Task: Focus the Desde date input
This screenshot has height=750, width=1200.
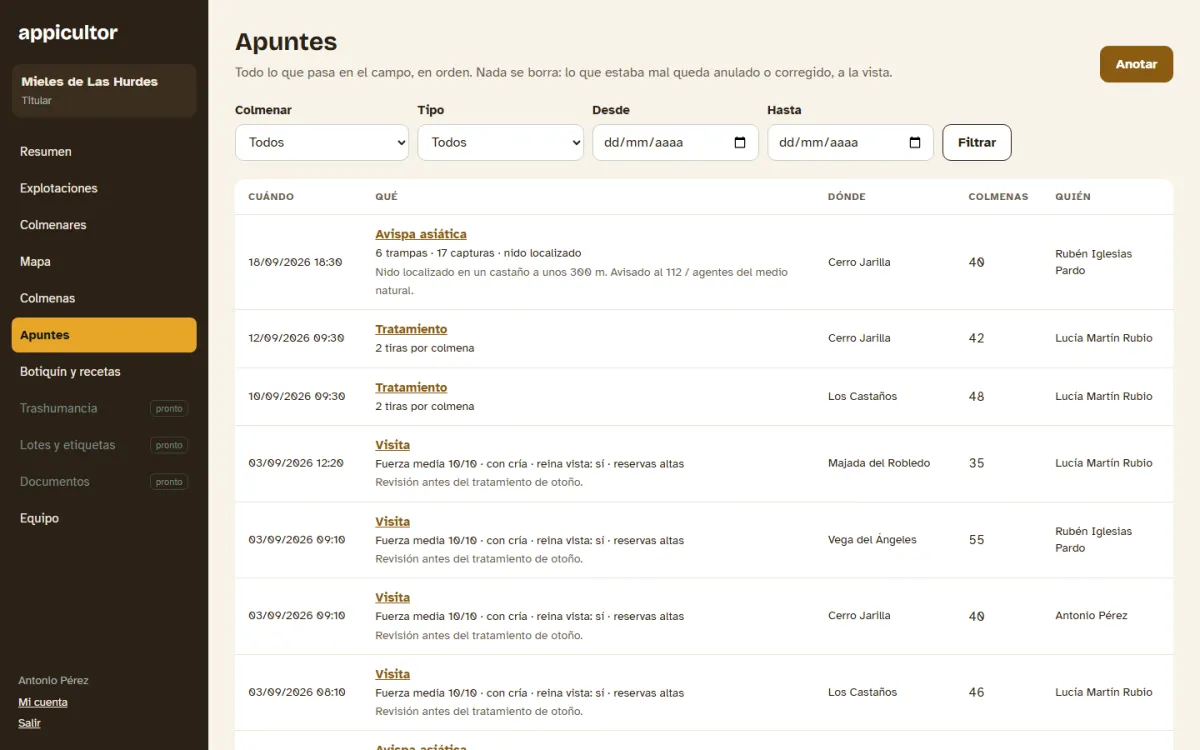Action: (675, 142)
